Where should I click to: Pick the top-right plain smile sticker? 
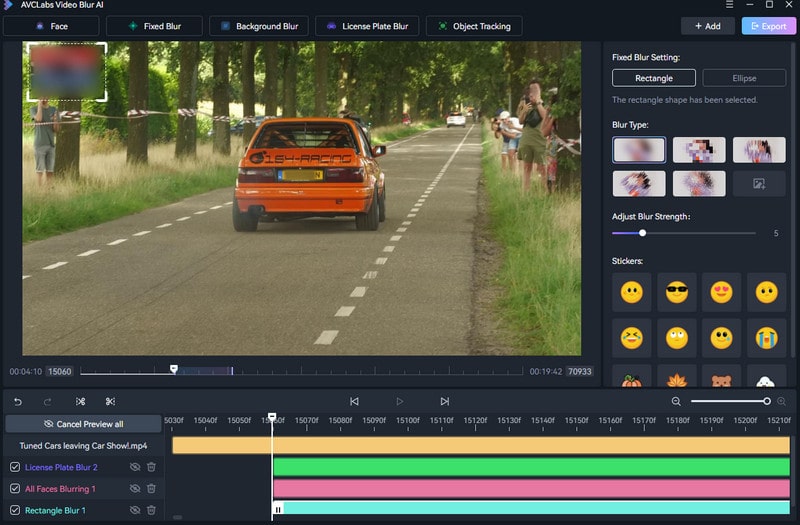click(766, 292)
